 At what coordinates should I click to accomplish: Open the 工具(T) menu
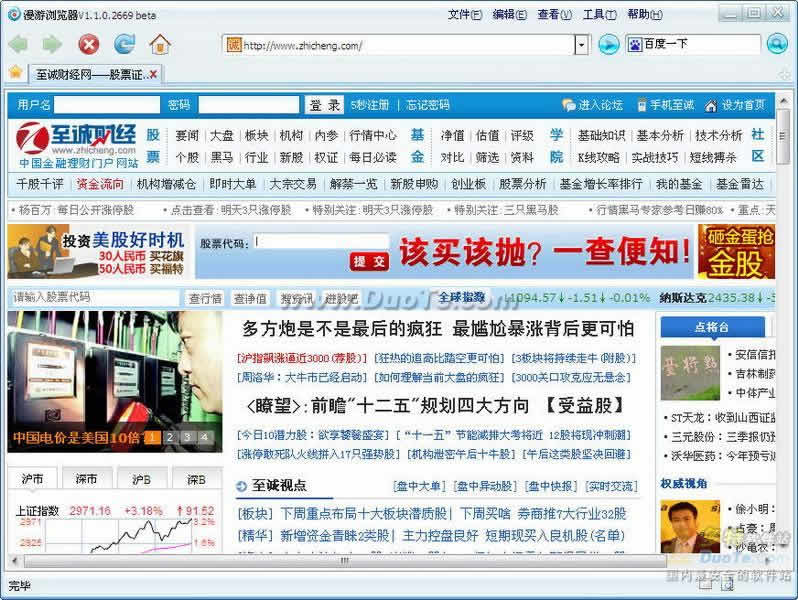point(600,15)
